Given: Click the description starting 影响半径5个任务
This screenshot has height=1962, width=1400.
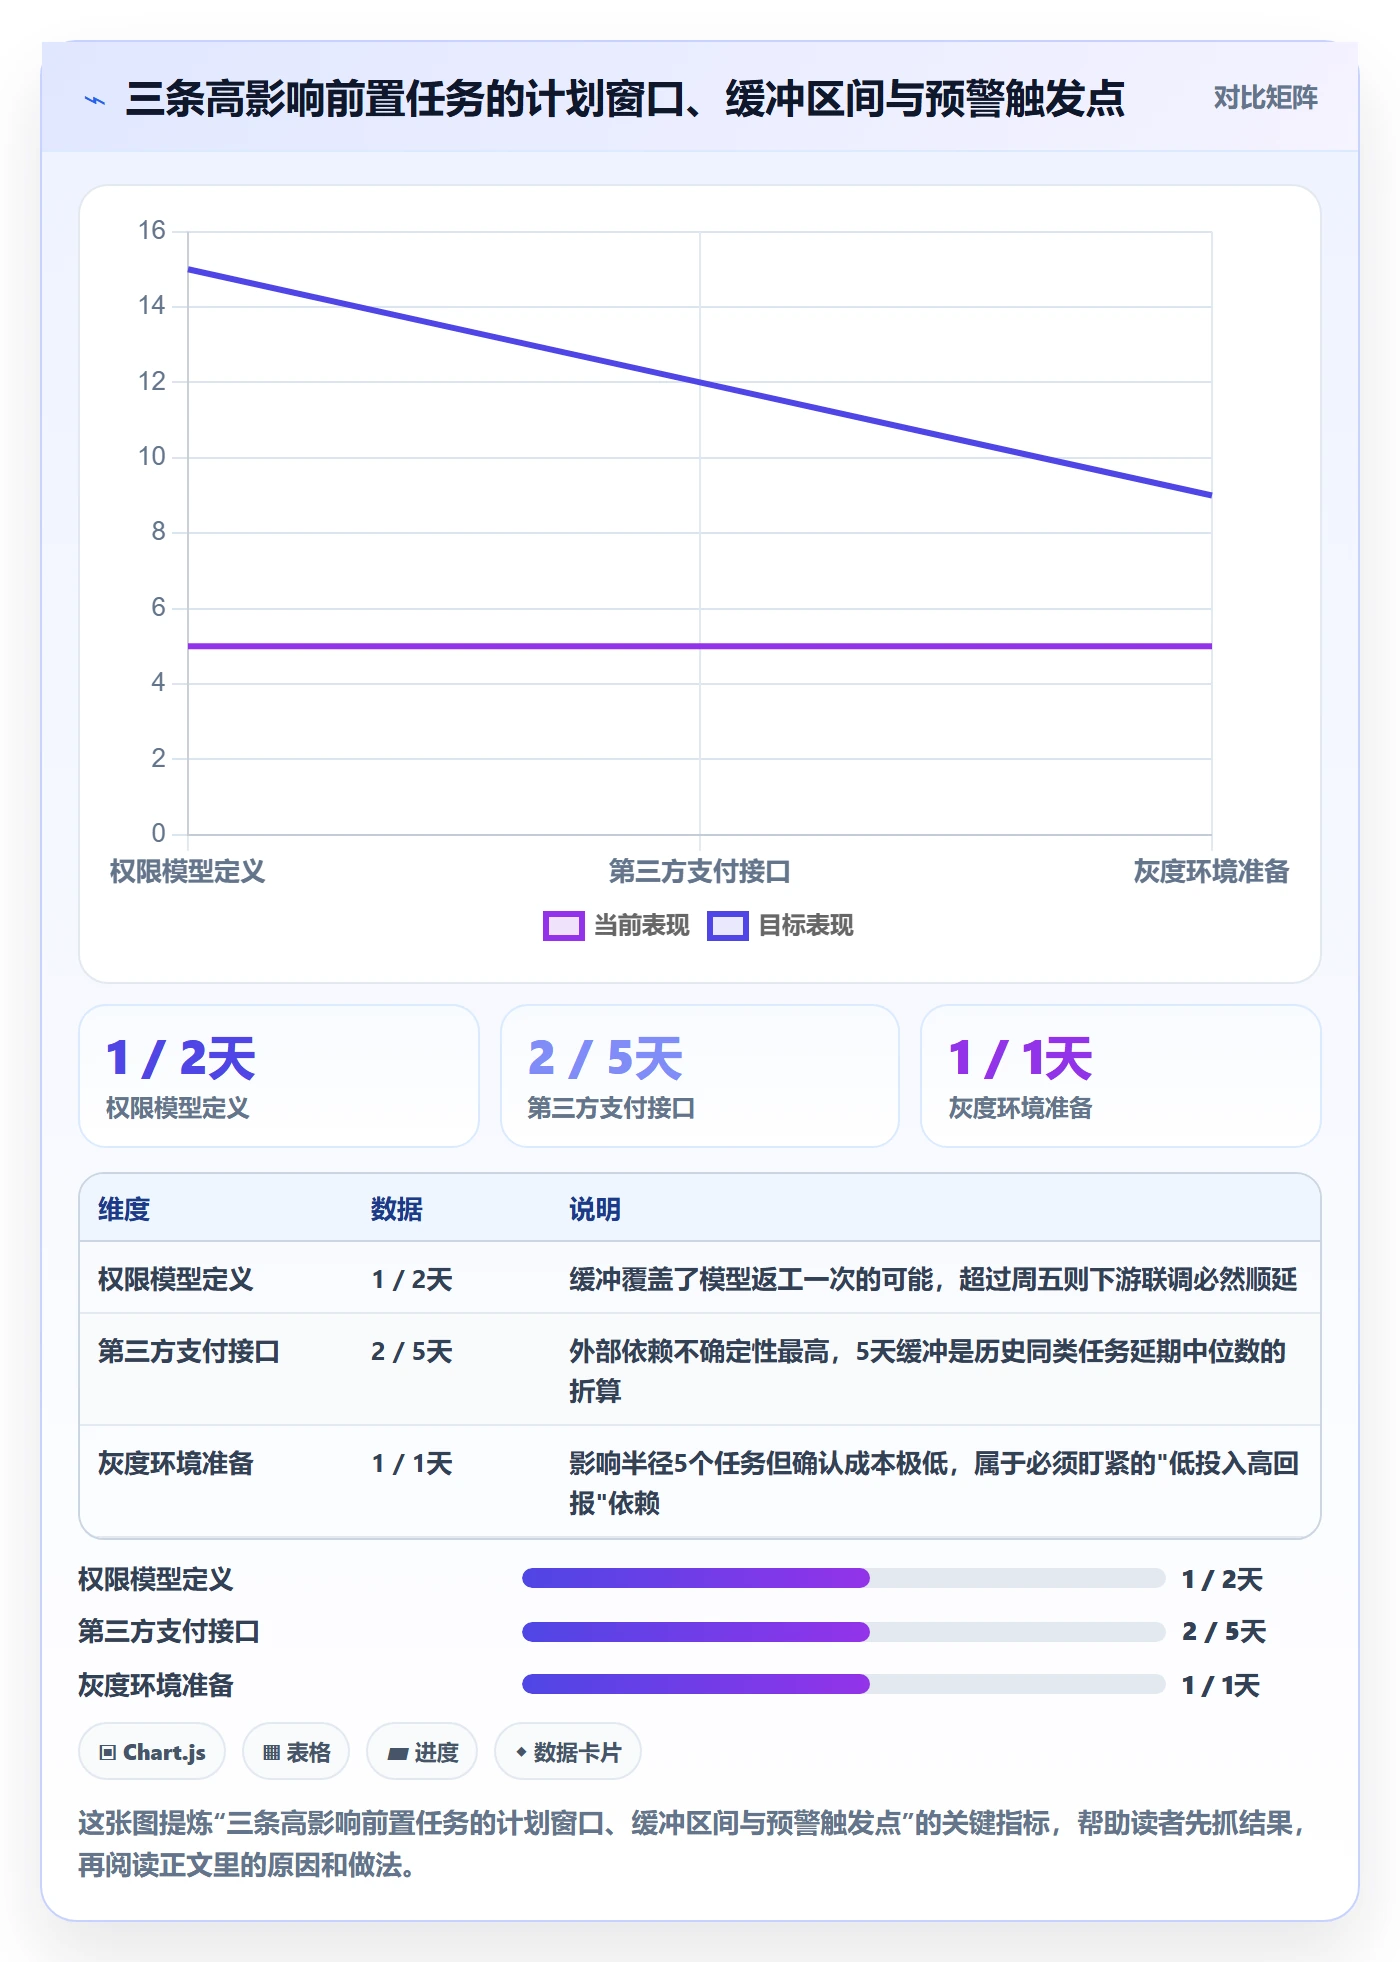Looking at the screenshot, I should [934, 1483].
